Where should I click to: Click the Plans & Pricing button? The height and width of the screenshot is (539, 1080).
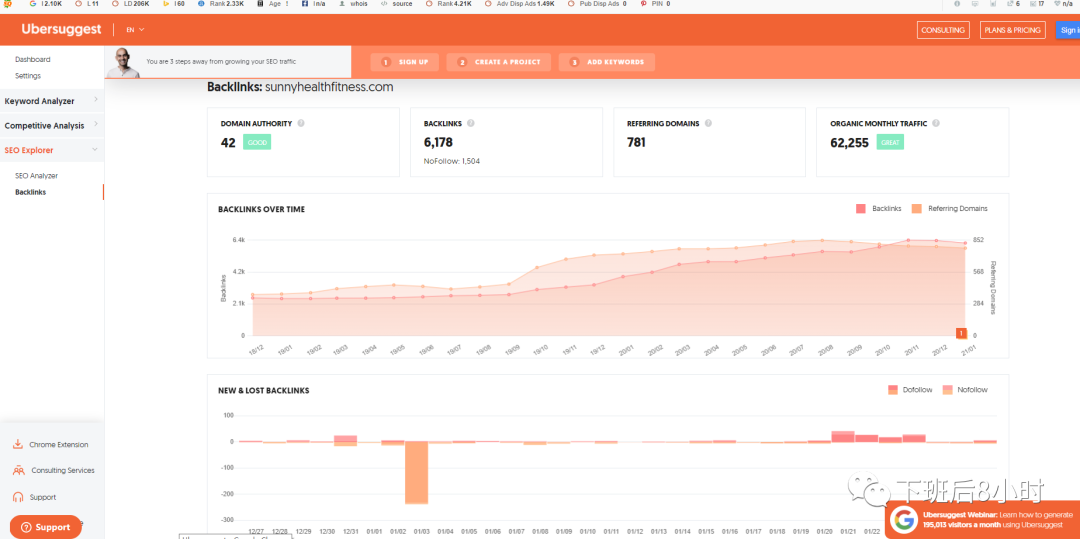[1012, 30]
